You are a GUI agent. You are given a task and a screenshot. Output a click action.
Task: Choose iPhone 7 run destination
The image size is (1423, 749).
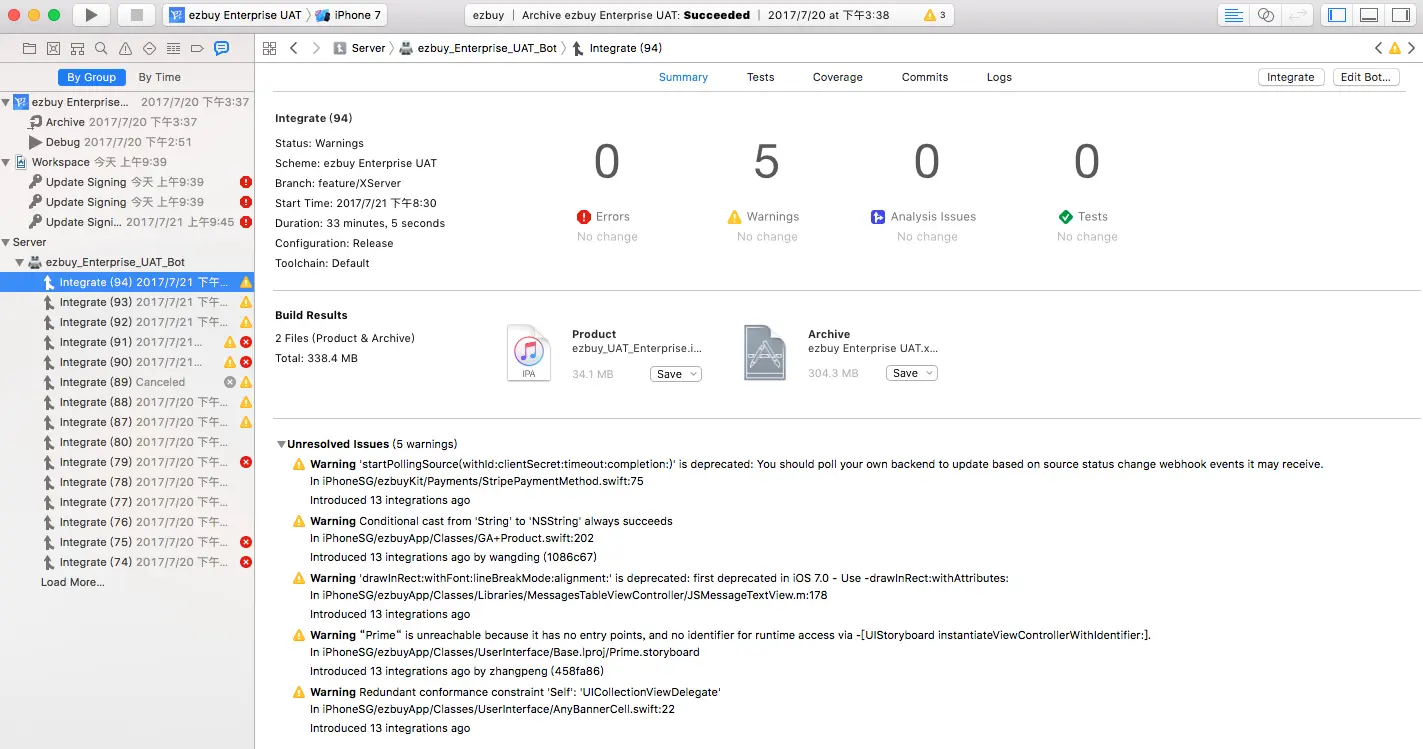(348, 15)
